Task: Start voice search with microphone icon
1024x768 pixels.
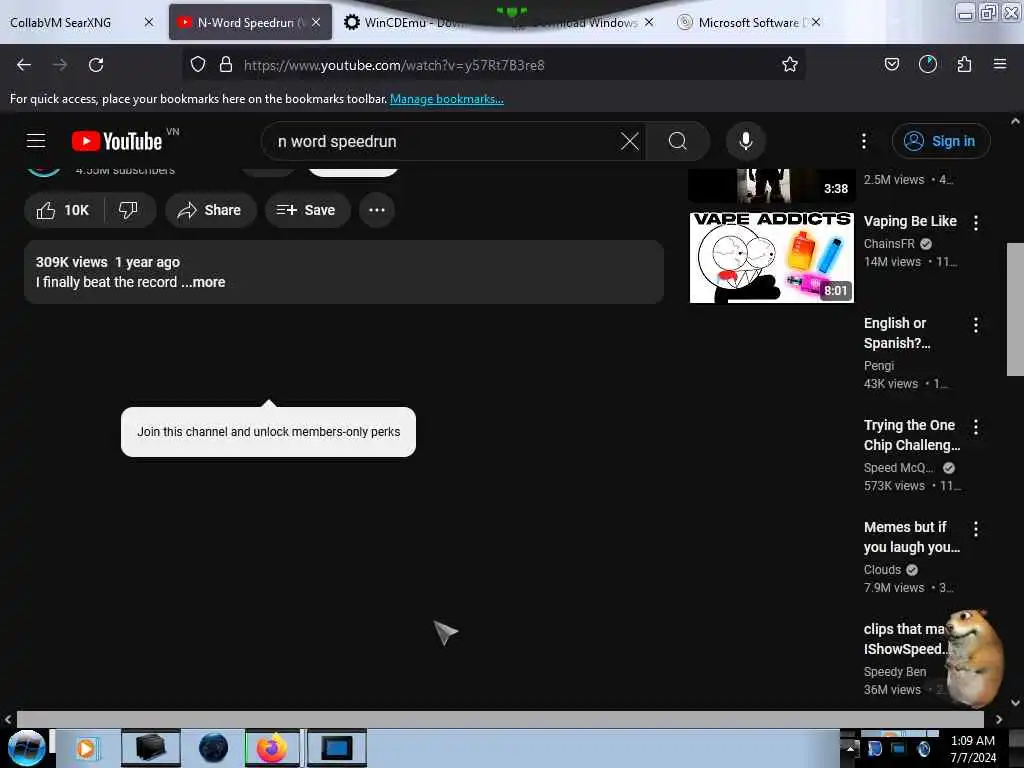Action: pyautogui.click(x=746, y=141)
